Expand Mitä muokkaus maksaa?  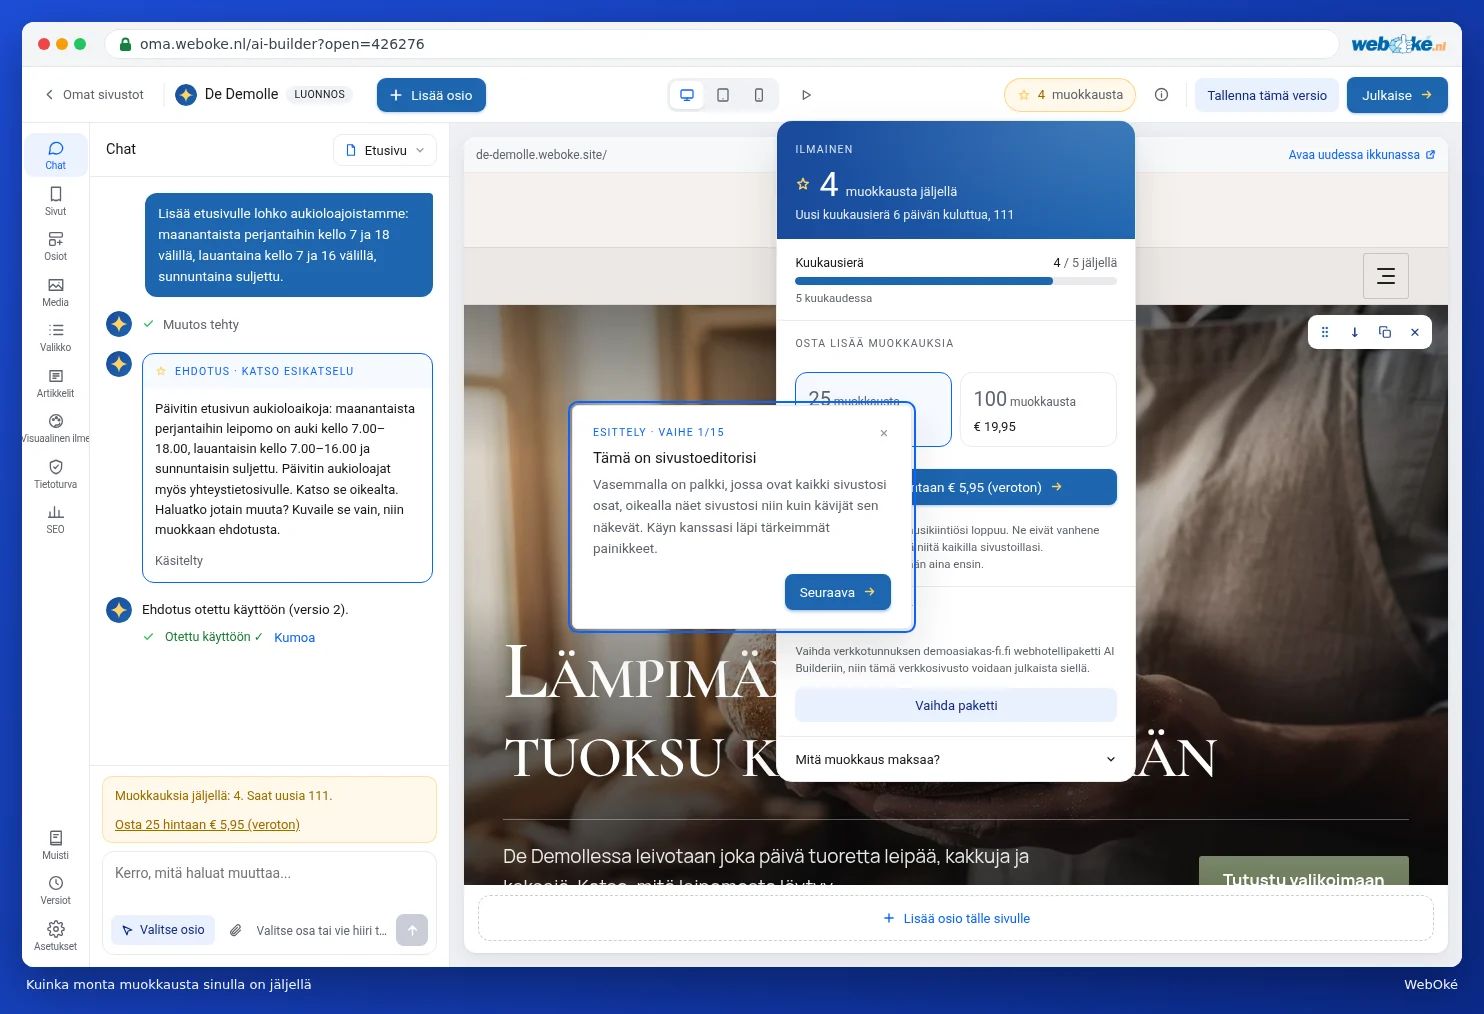(x=956, y=759)
